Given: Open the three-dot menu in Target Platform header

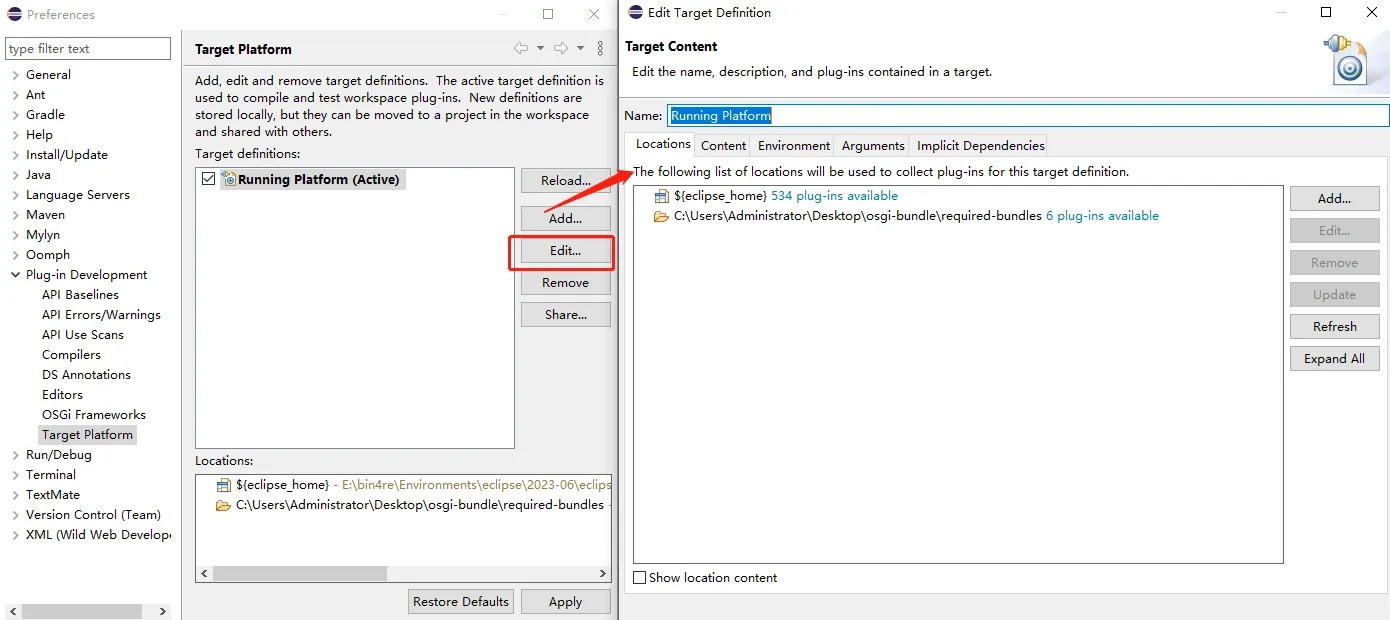Looking at the screenshot, I should tap(600, 48).
